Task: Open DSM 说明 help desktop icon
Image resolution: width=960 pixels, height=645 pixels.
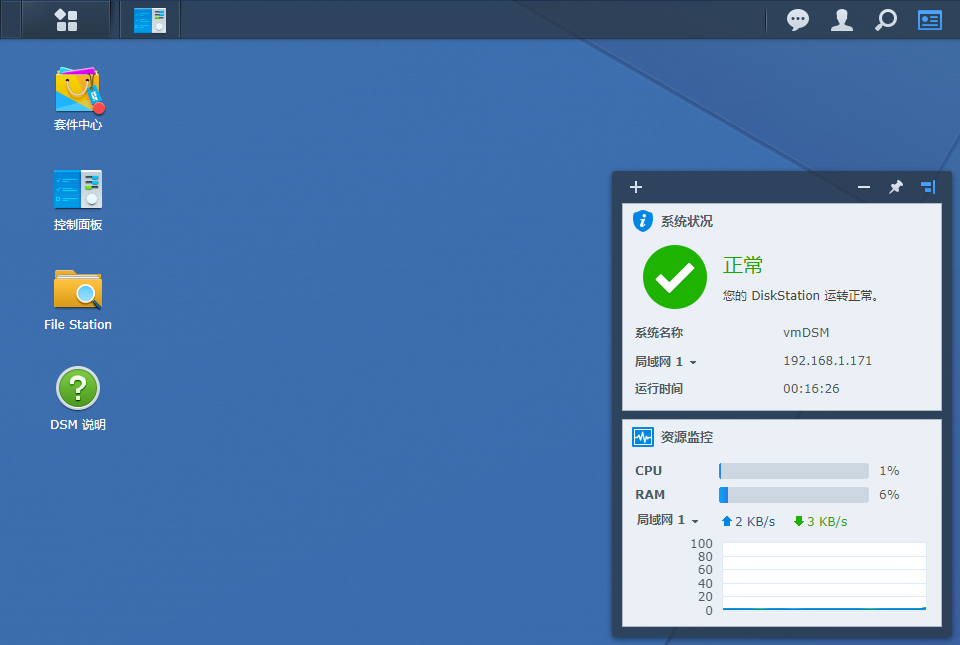Action: (x=78, y=399)
